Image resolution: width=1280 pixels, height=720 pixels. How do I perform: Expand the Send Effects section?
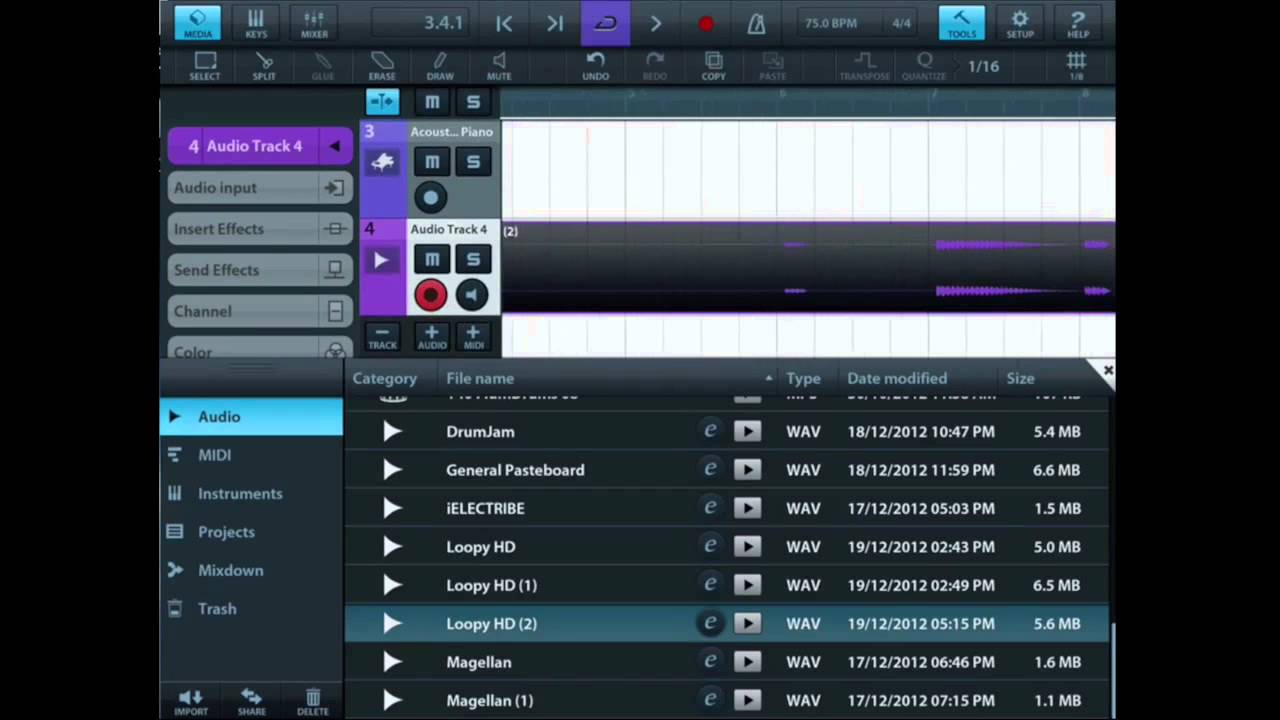coord(260,270)
